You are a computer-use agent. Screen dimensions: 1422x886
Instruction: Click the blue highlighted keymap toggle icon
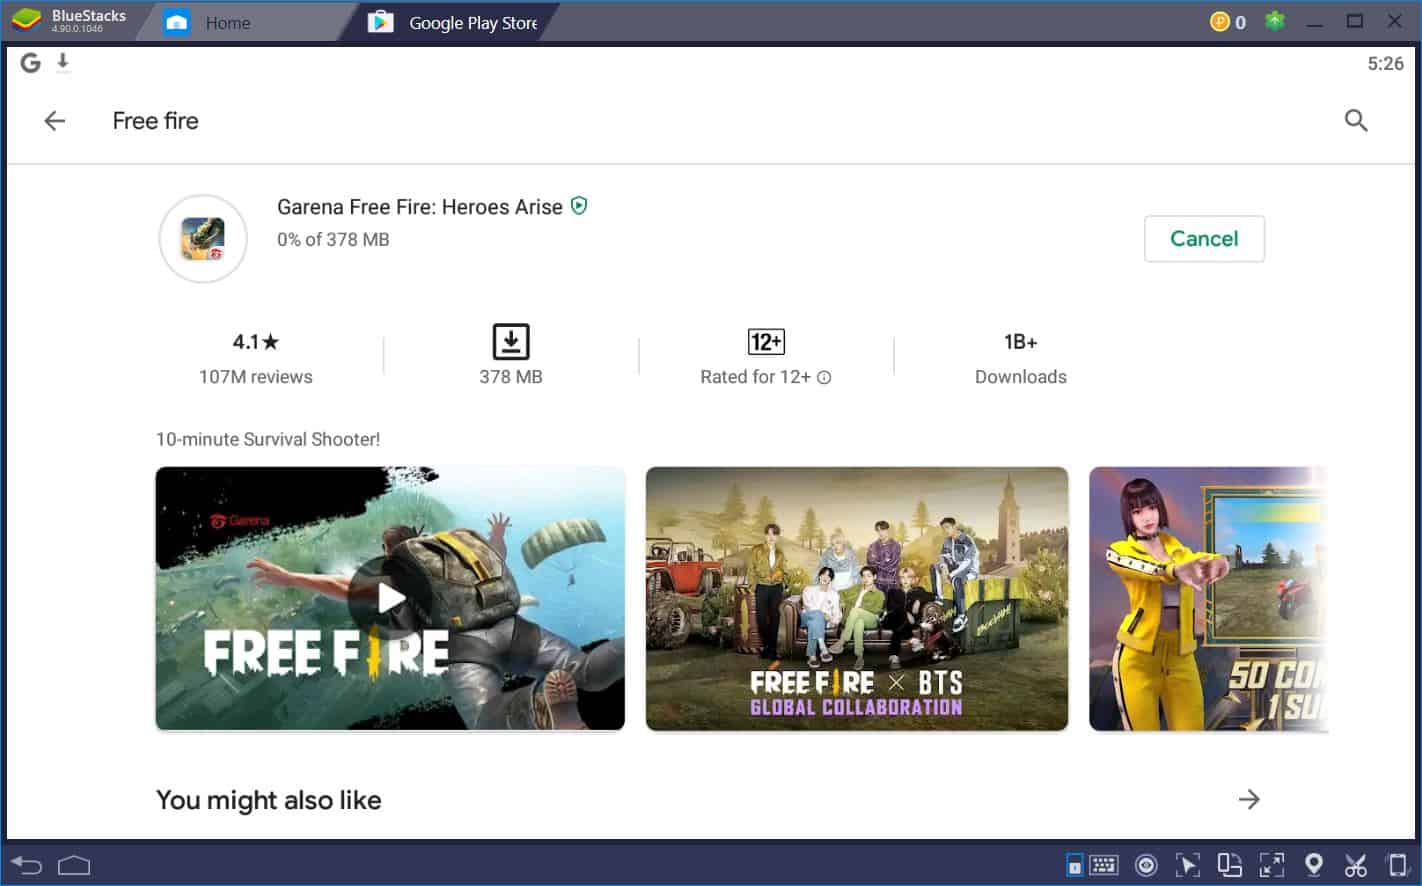click(x=1075, y=865)
